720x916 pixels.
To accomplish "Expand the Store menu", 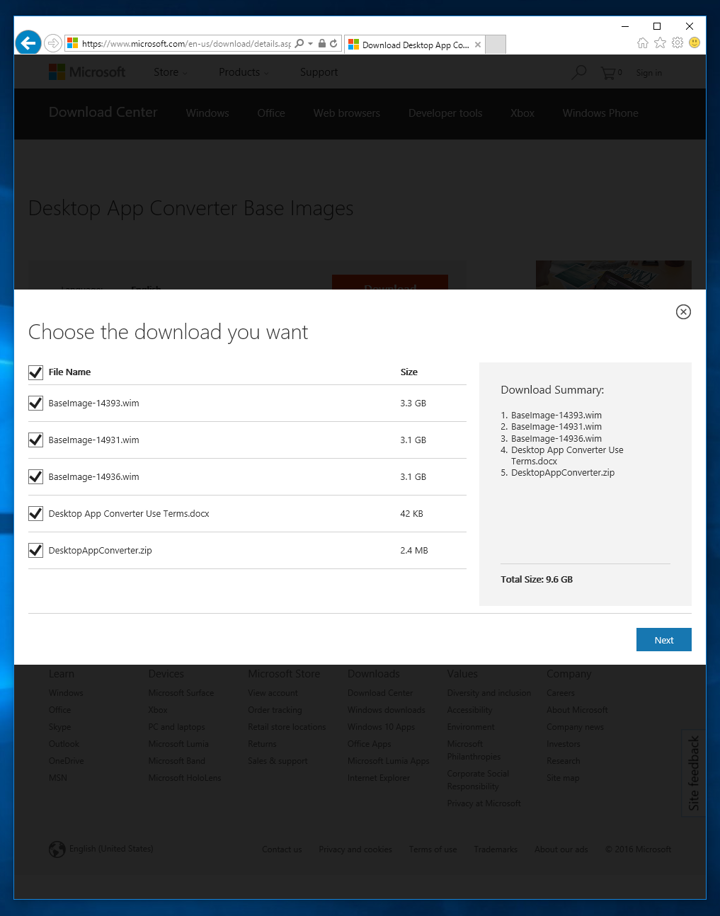I will tap(171, 72).
